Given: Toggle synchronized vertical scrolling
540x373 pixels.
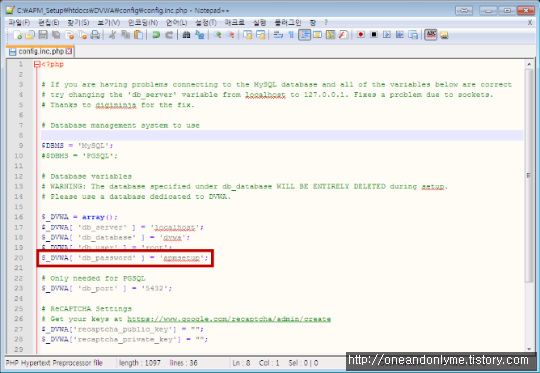Looking at the screenshot, I should click(248, 35).
